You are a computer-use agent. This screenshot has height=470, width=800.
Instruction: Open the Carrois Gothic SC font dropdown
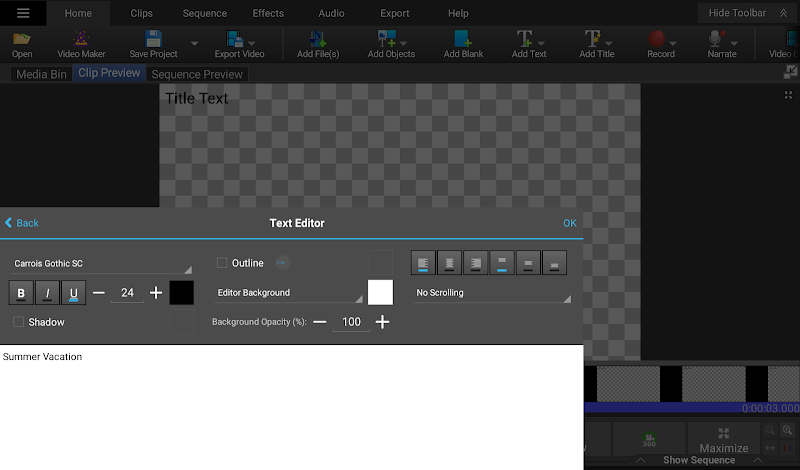[x=102, y=264]
